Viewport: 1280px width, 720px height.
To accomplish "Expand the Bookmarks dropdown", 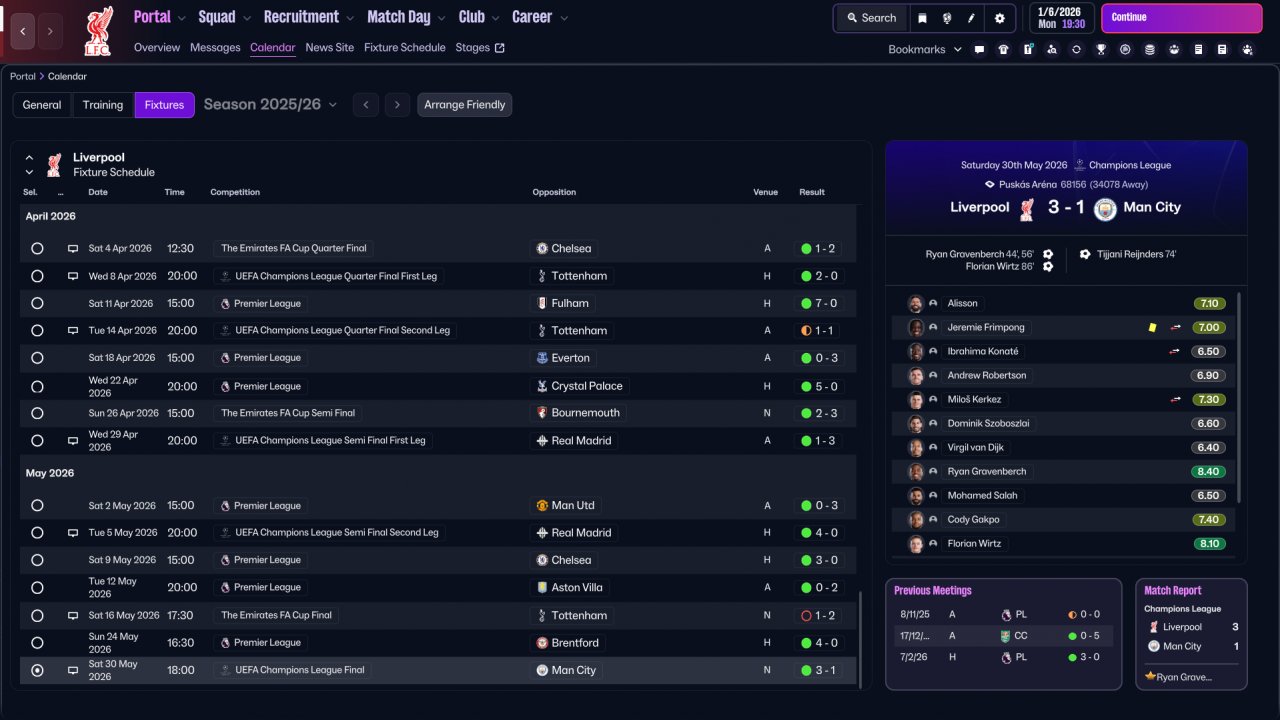I will (x=924, y=49).
